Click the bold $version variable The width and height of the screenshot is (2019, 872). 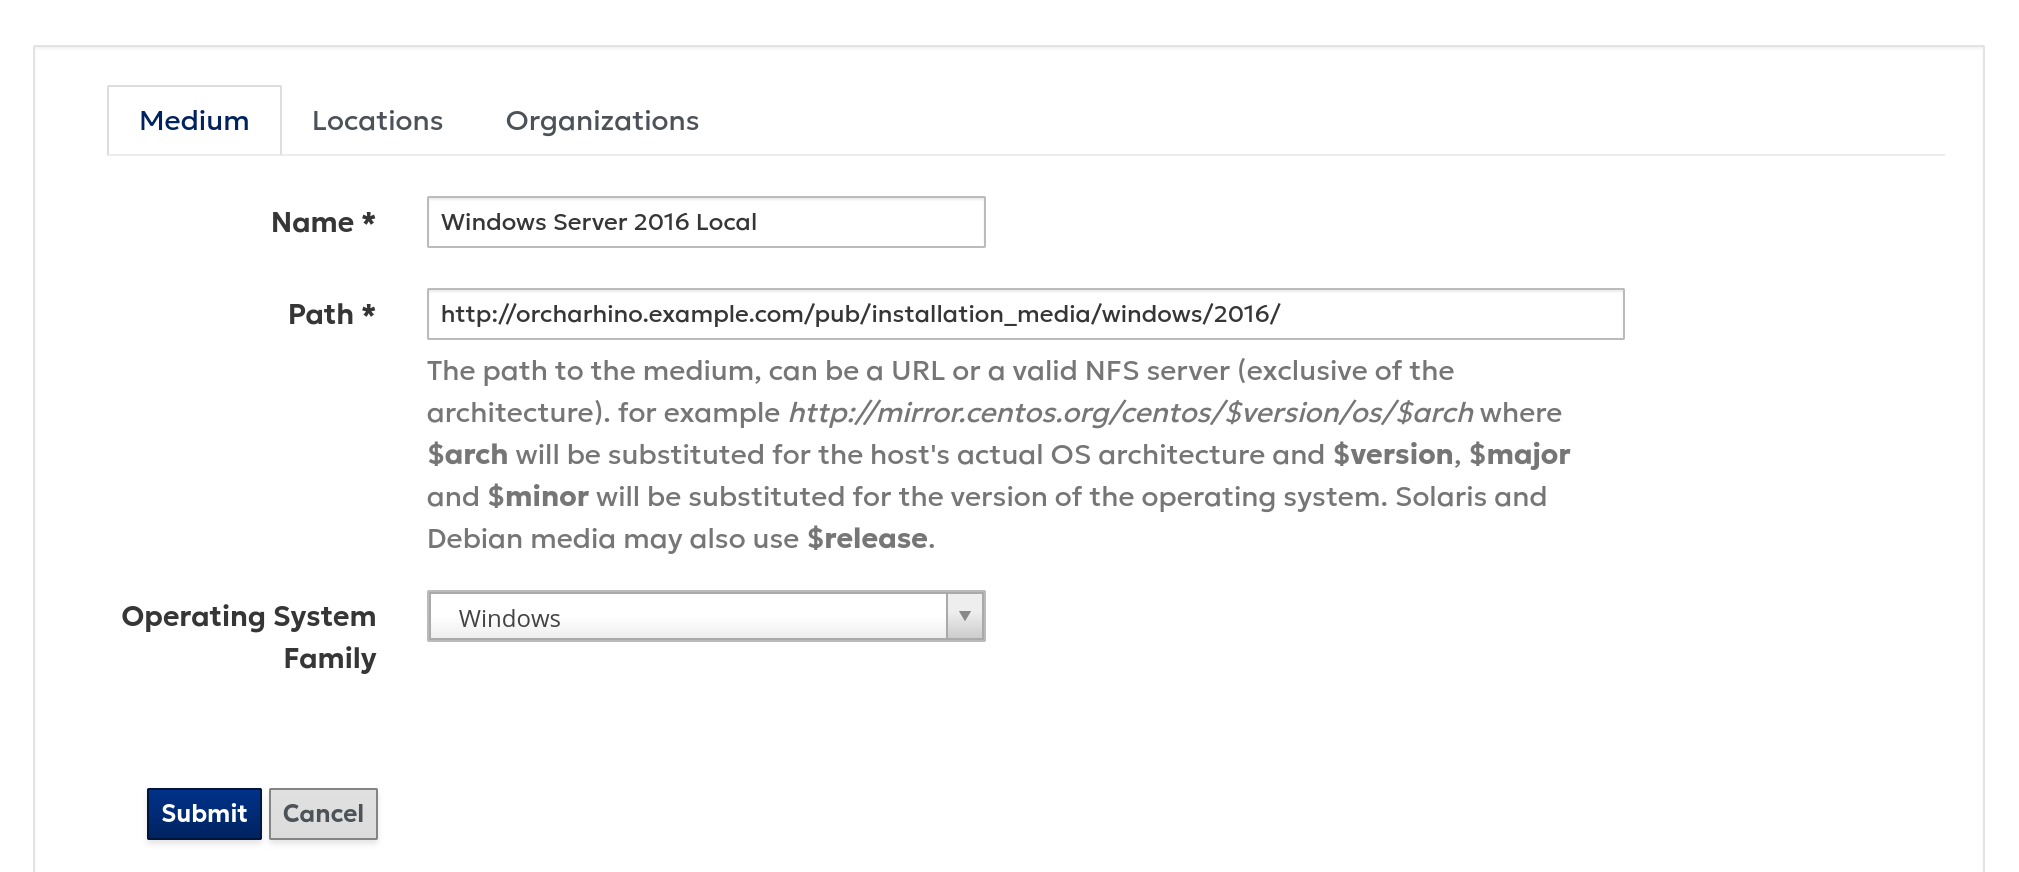(x=1392, y=455)
